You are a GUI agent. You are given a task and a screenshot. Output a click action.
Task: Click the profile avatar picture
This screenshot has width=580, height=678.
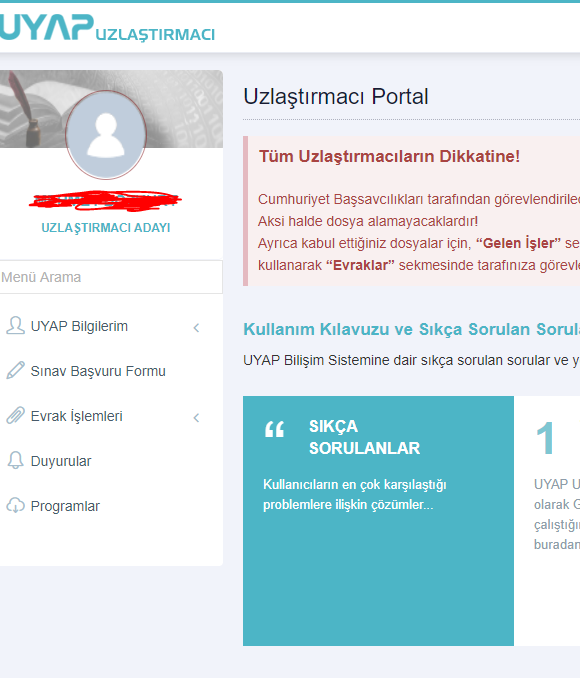tap(106, 134)
